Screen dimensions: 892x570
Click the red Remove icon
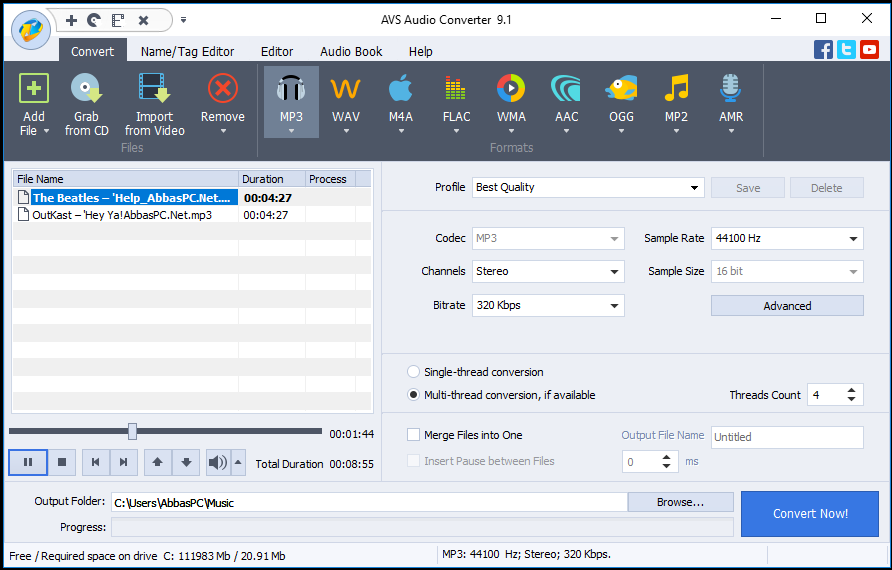coord(222,88)
